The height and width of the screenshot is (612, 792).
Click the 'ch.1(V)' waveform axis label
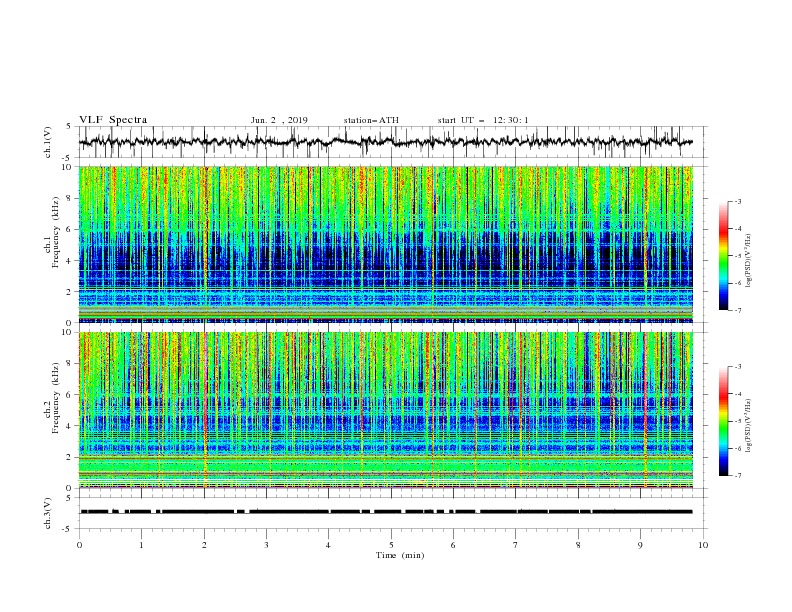click(48, 142)
